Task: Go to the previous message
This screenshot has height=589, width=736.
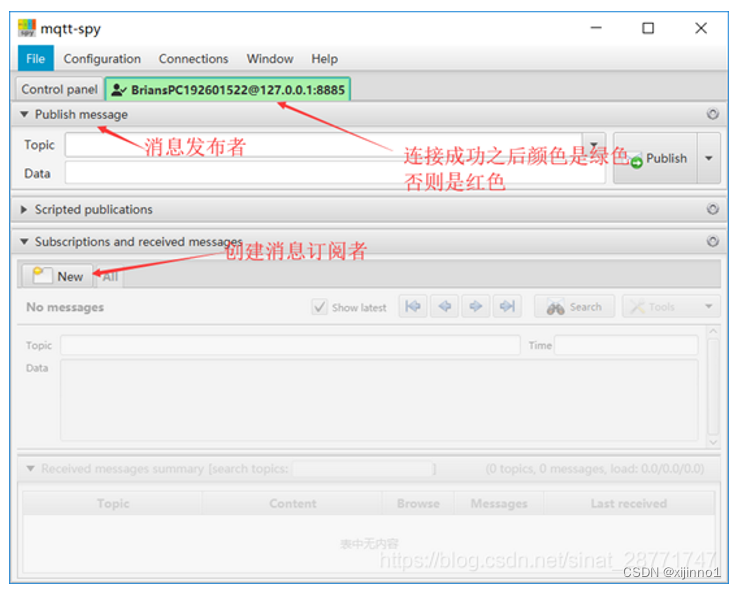Action: tap(445, 306)
